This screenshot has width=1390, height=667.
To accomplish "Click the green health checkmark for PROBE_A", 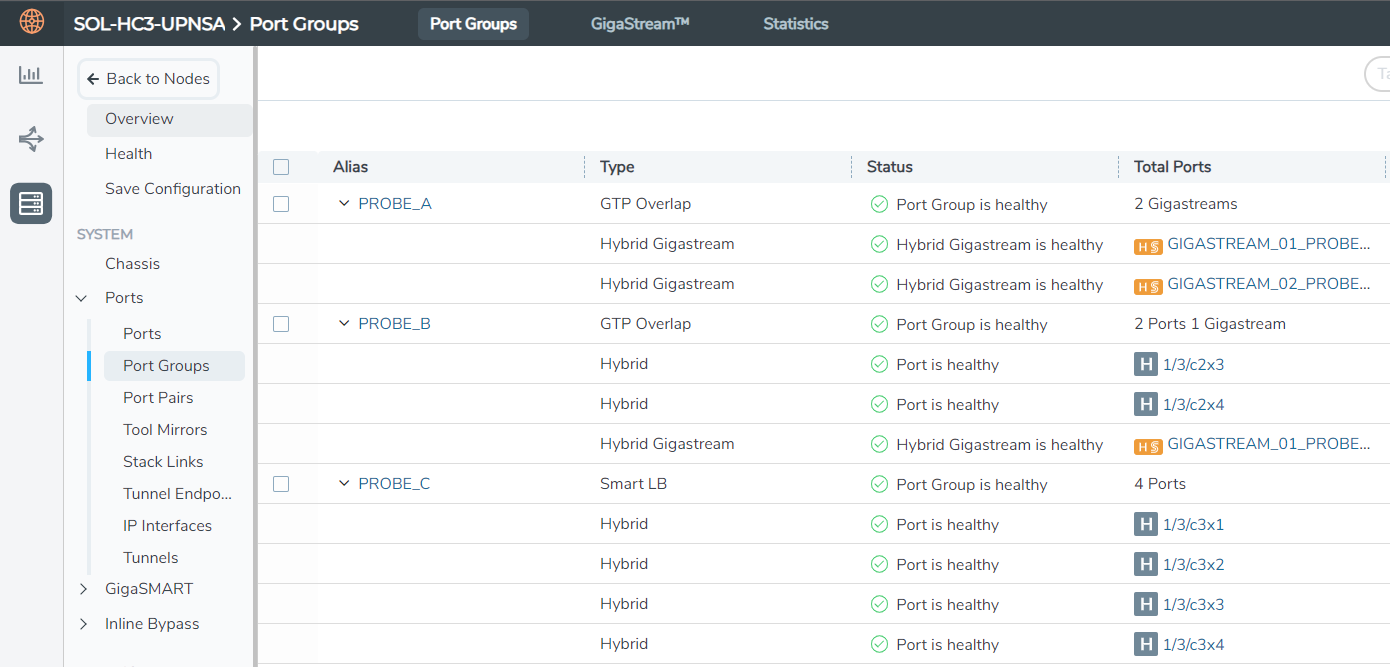I will click(x=879, y=204).
